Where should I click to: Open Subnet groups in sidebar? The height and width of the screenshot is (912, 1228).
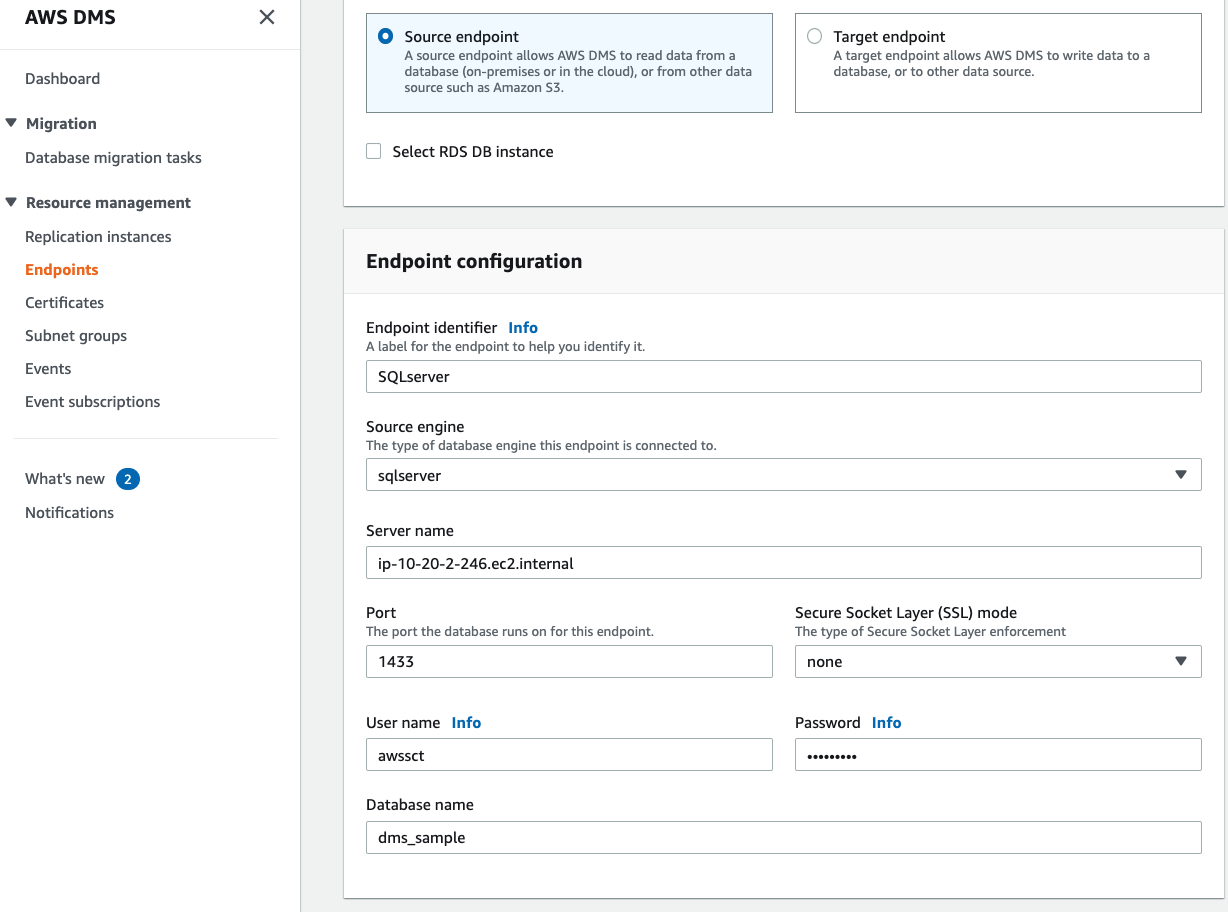coord(76,335)
